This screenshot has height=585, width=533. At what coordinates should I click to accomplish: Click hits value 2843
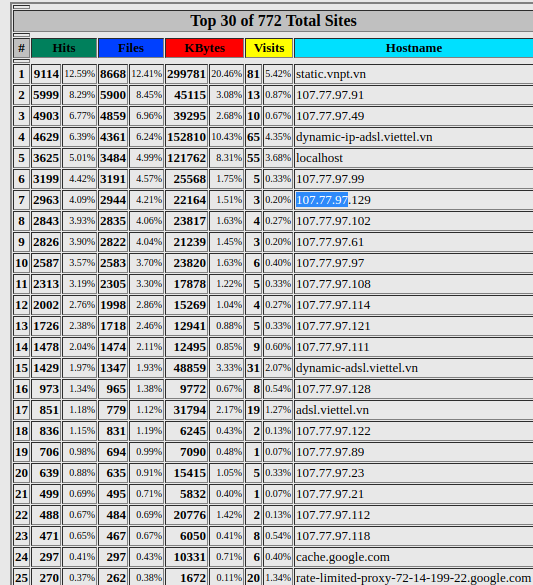coord(46,221)
